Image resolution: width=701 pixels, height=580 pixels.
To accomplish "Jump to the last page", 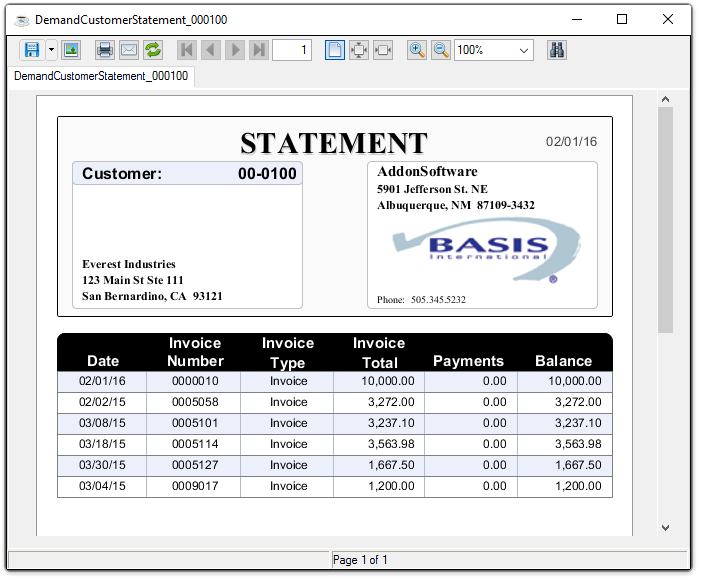I will click(259, 50).
